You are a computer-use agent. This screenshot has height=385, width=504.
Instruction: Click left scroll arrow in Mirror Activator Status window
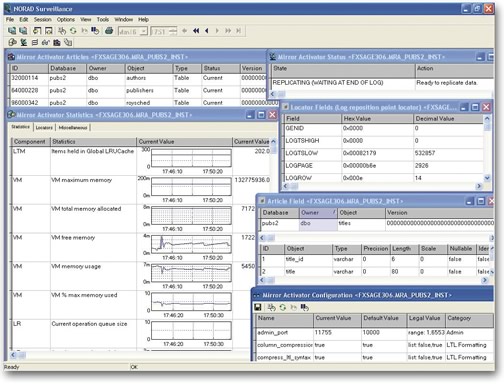pyautogui.click(x=273, y=94)
